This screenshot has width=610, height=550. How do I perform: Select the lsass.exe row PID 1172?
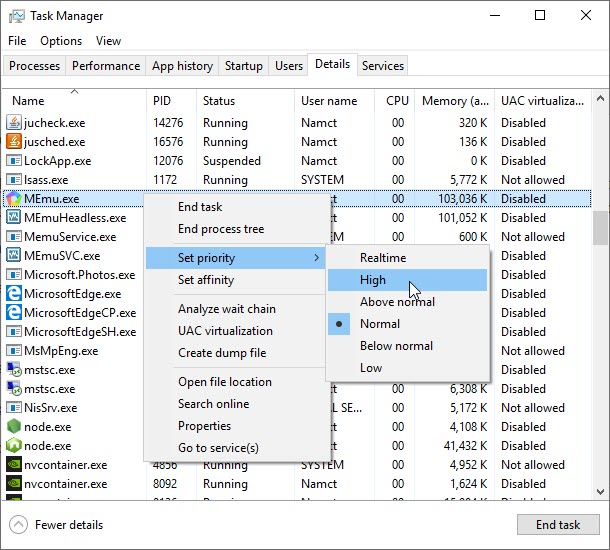[x=297, y=180]
